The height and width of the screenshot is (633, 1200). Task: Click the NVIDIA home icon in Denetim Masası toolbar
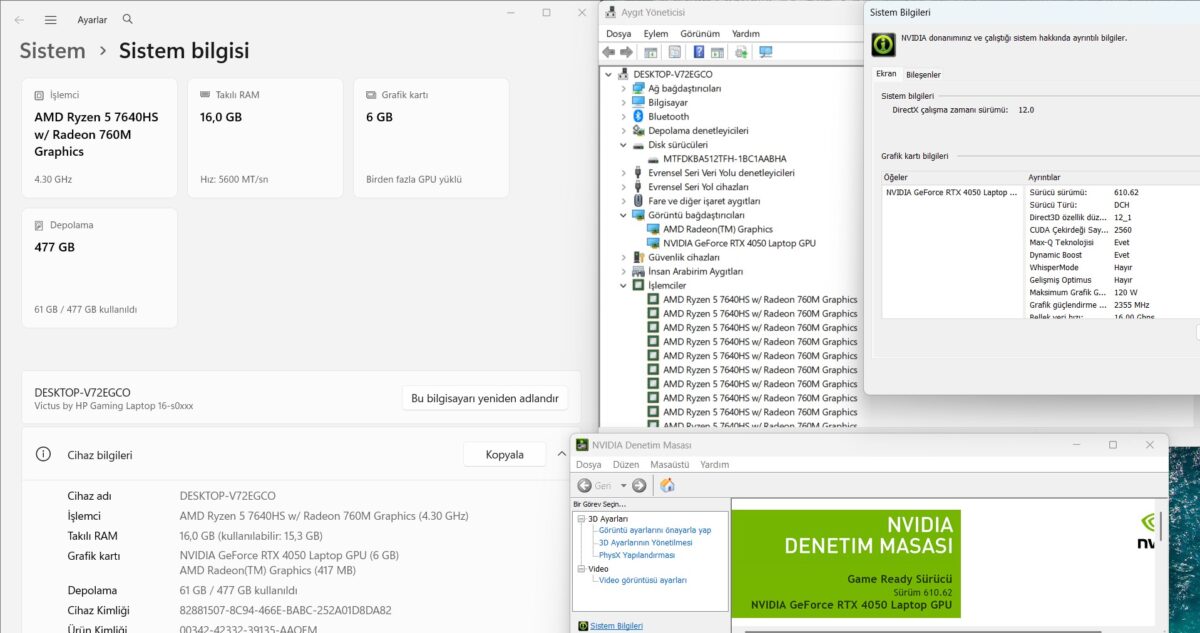click(x=667, y=485)
